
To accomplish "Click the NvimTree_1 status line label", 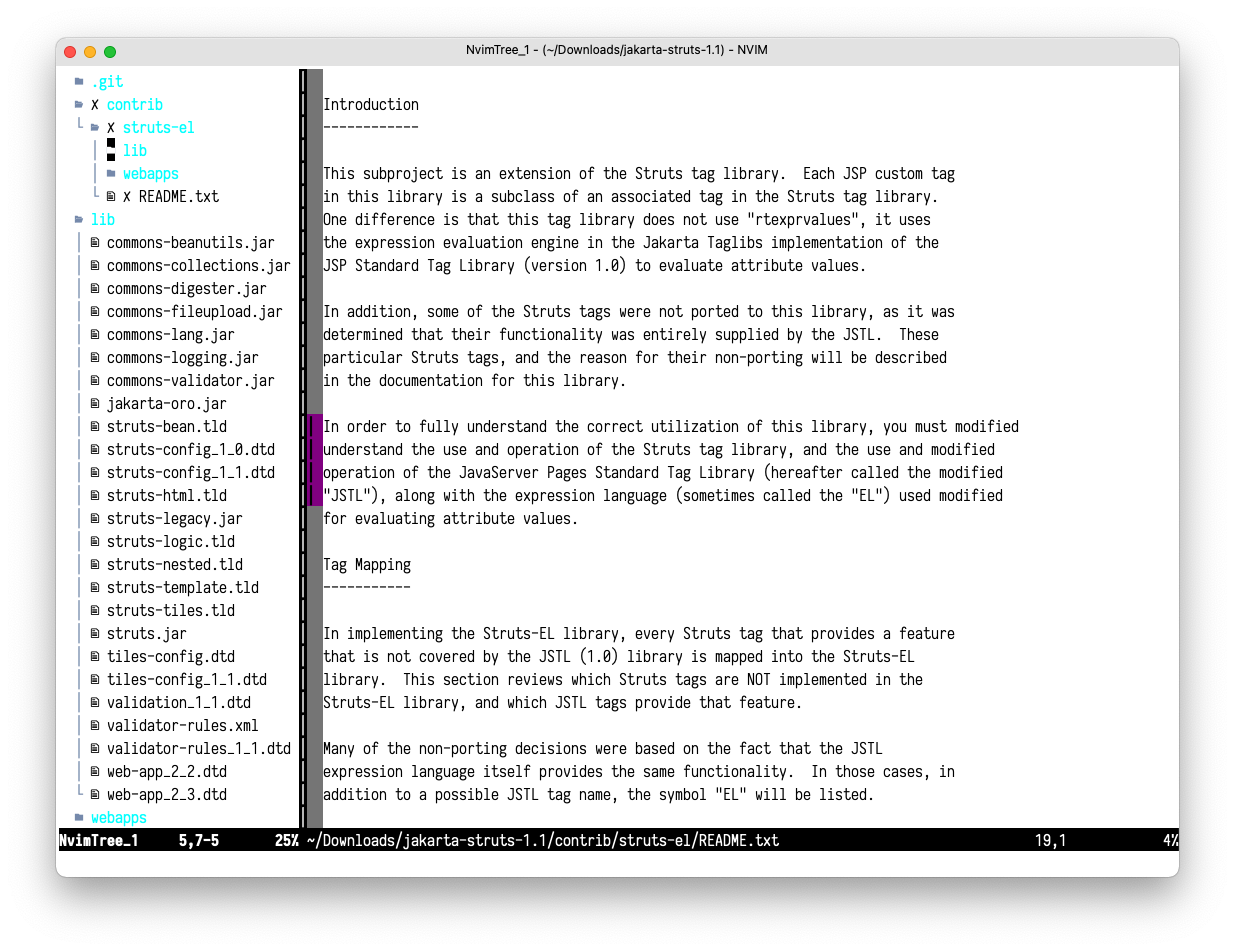I will [98, 841].
